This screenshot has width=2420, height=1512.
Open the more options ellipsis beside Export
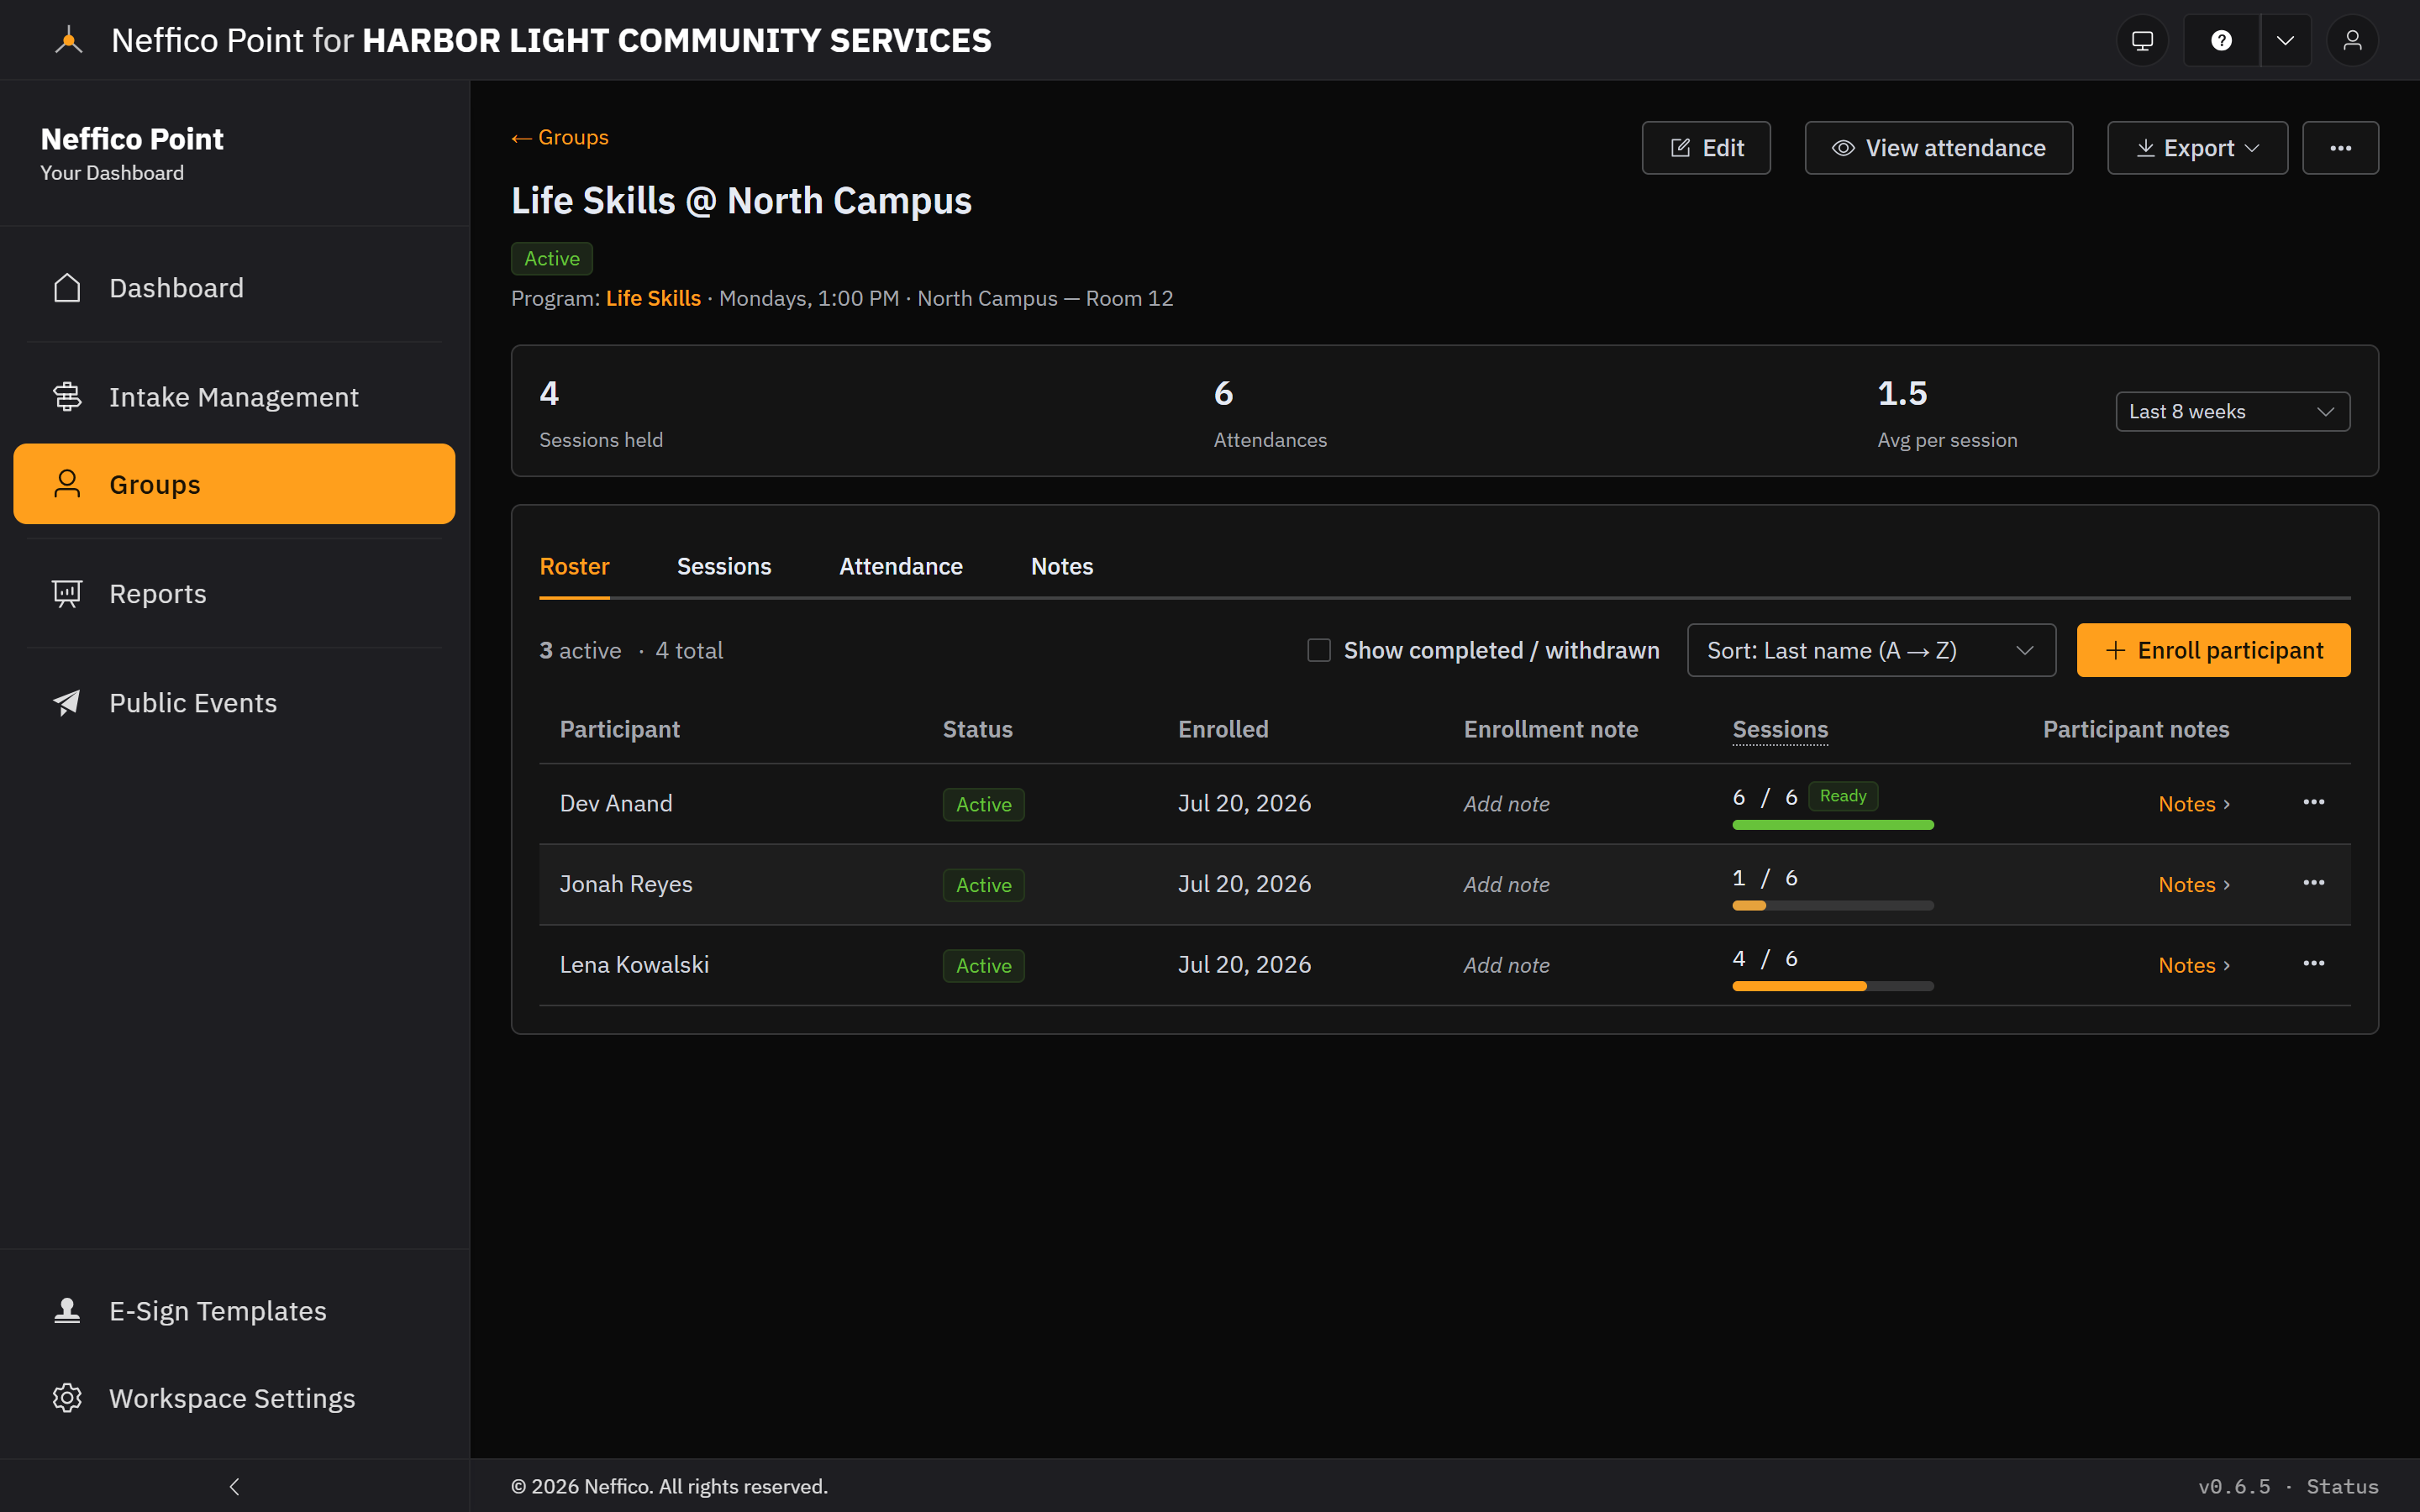[2340, 148]
